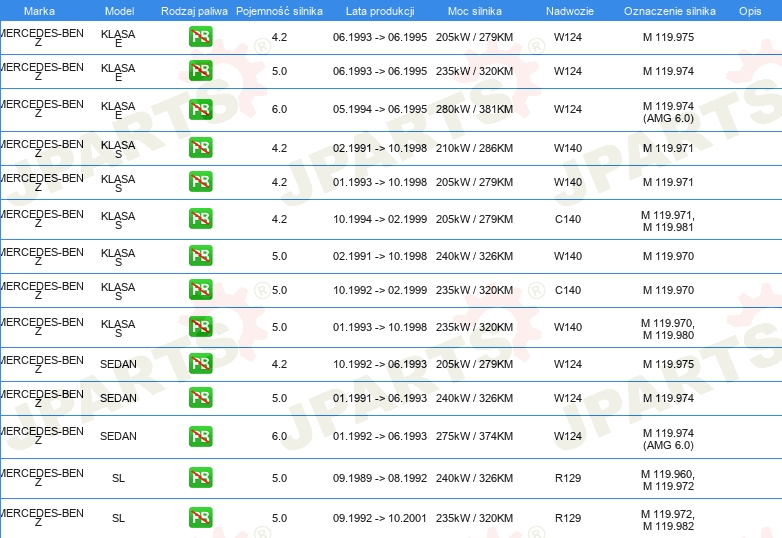782x538 pixels.
Task: Click the date range 01.1992 -> 06.1993
Action: click(x=380, y=436)
